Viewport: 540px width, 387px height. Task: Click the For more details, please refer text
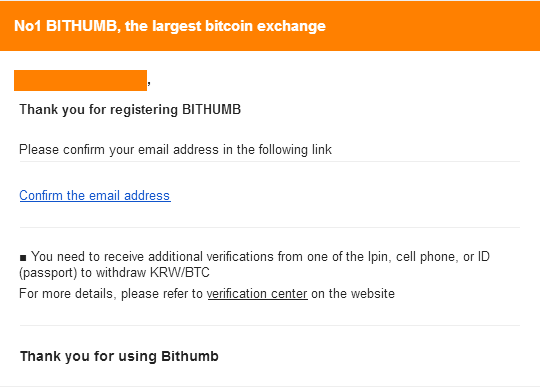pyautogui.click(x=111, y=294)
